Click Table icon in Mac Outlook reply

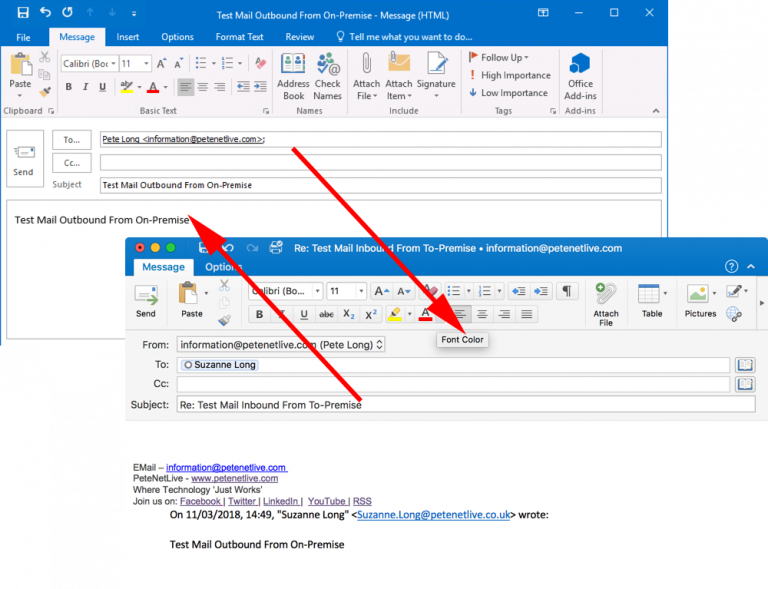(651, 301)
